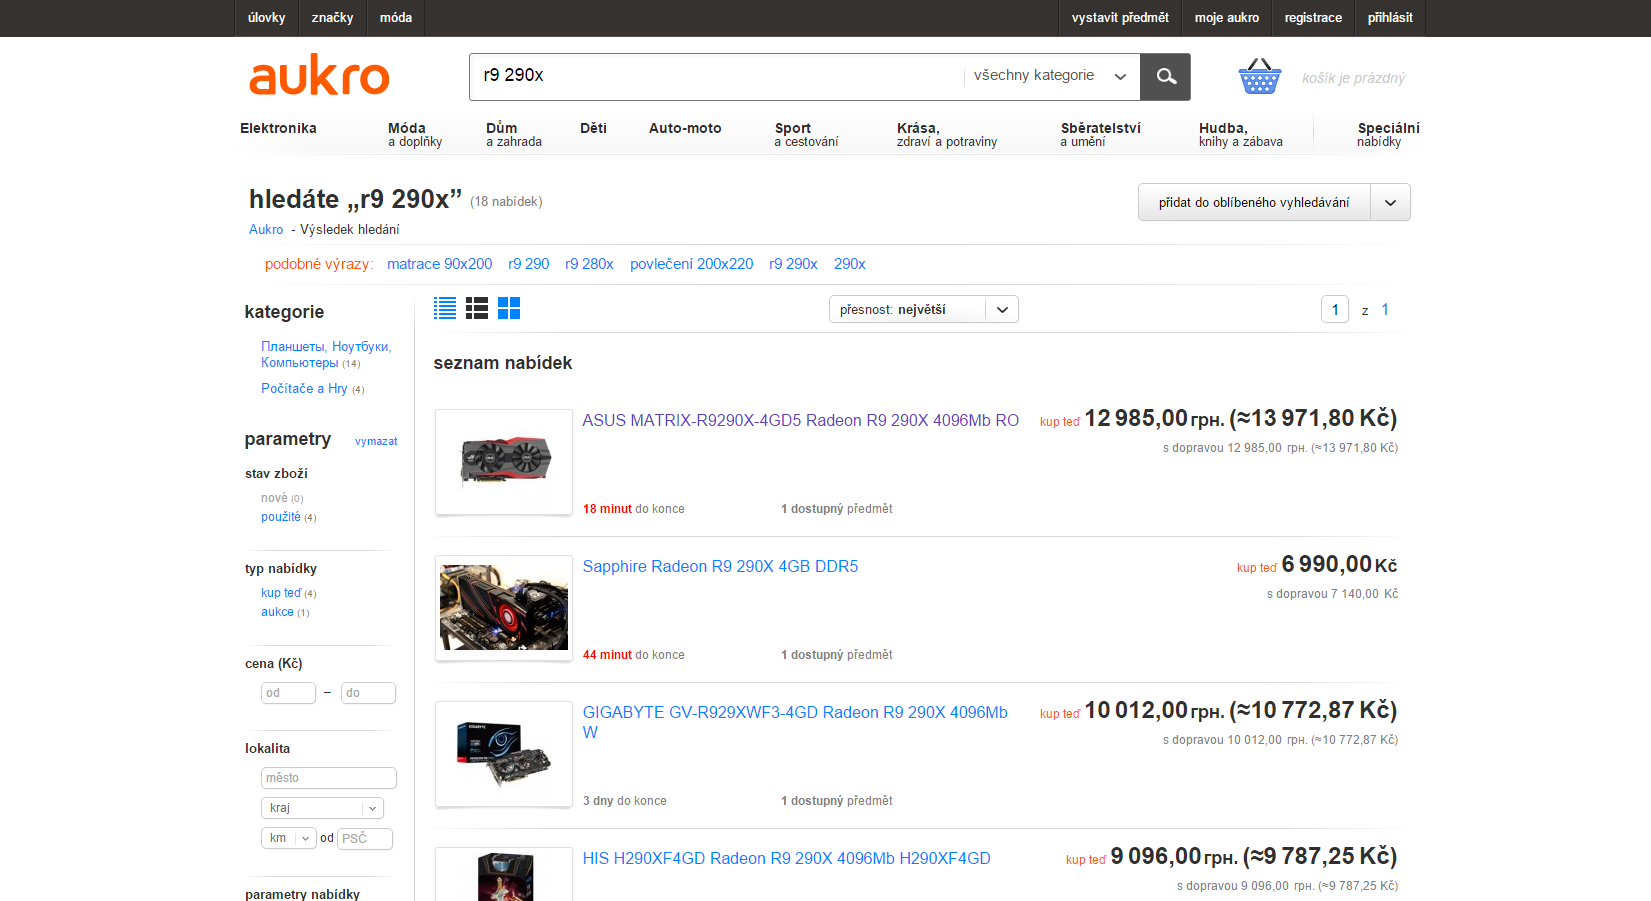Select similar term r9 290
This screenshot has width=1651, height=901.
pyautogui.click(x=529, y=264)
